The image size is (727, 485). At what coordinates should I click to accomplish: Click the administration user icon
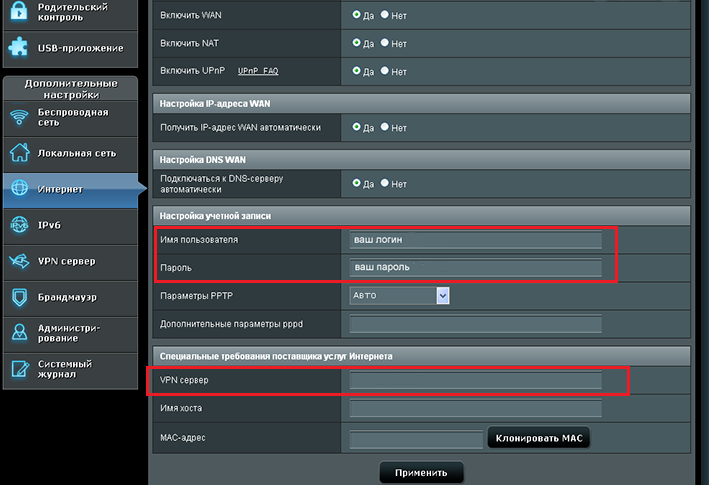click(19, 332)
